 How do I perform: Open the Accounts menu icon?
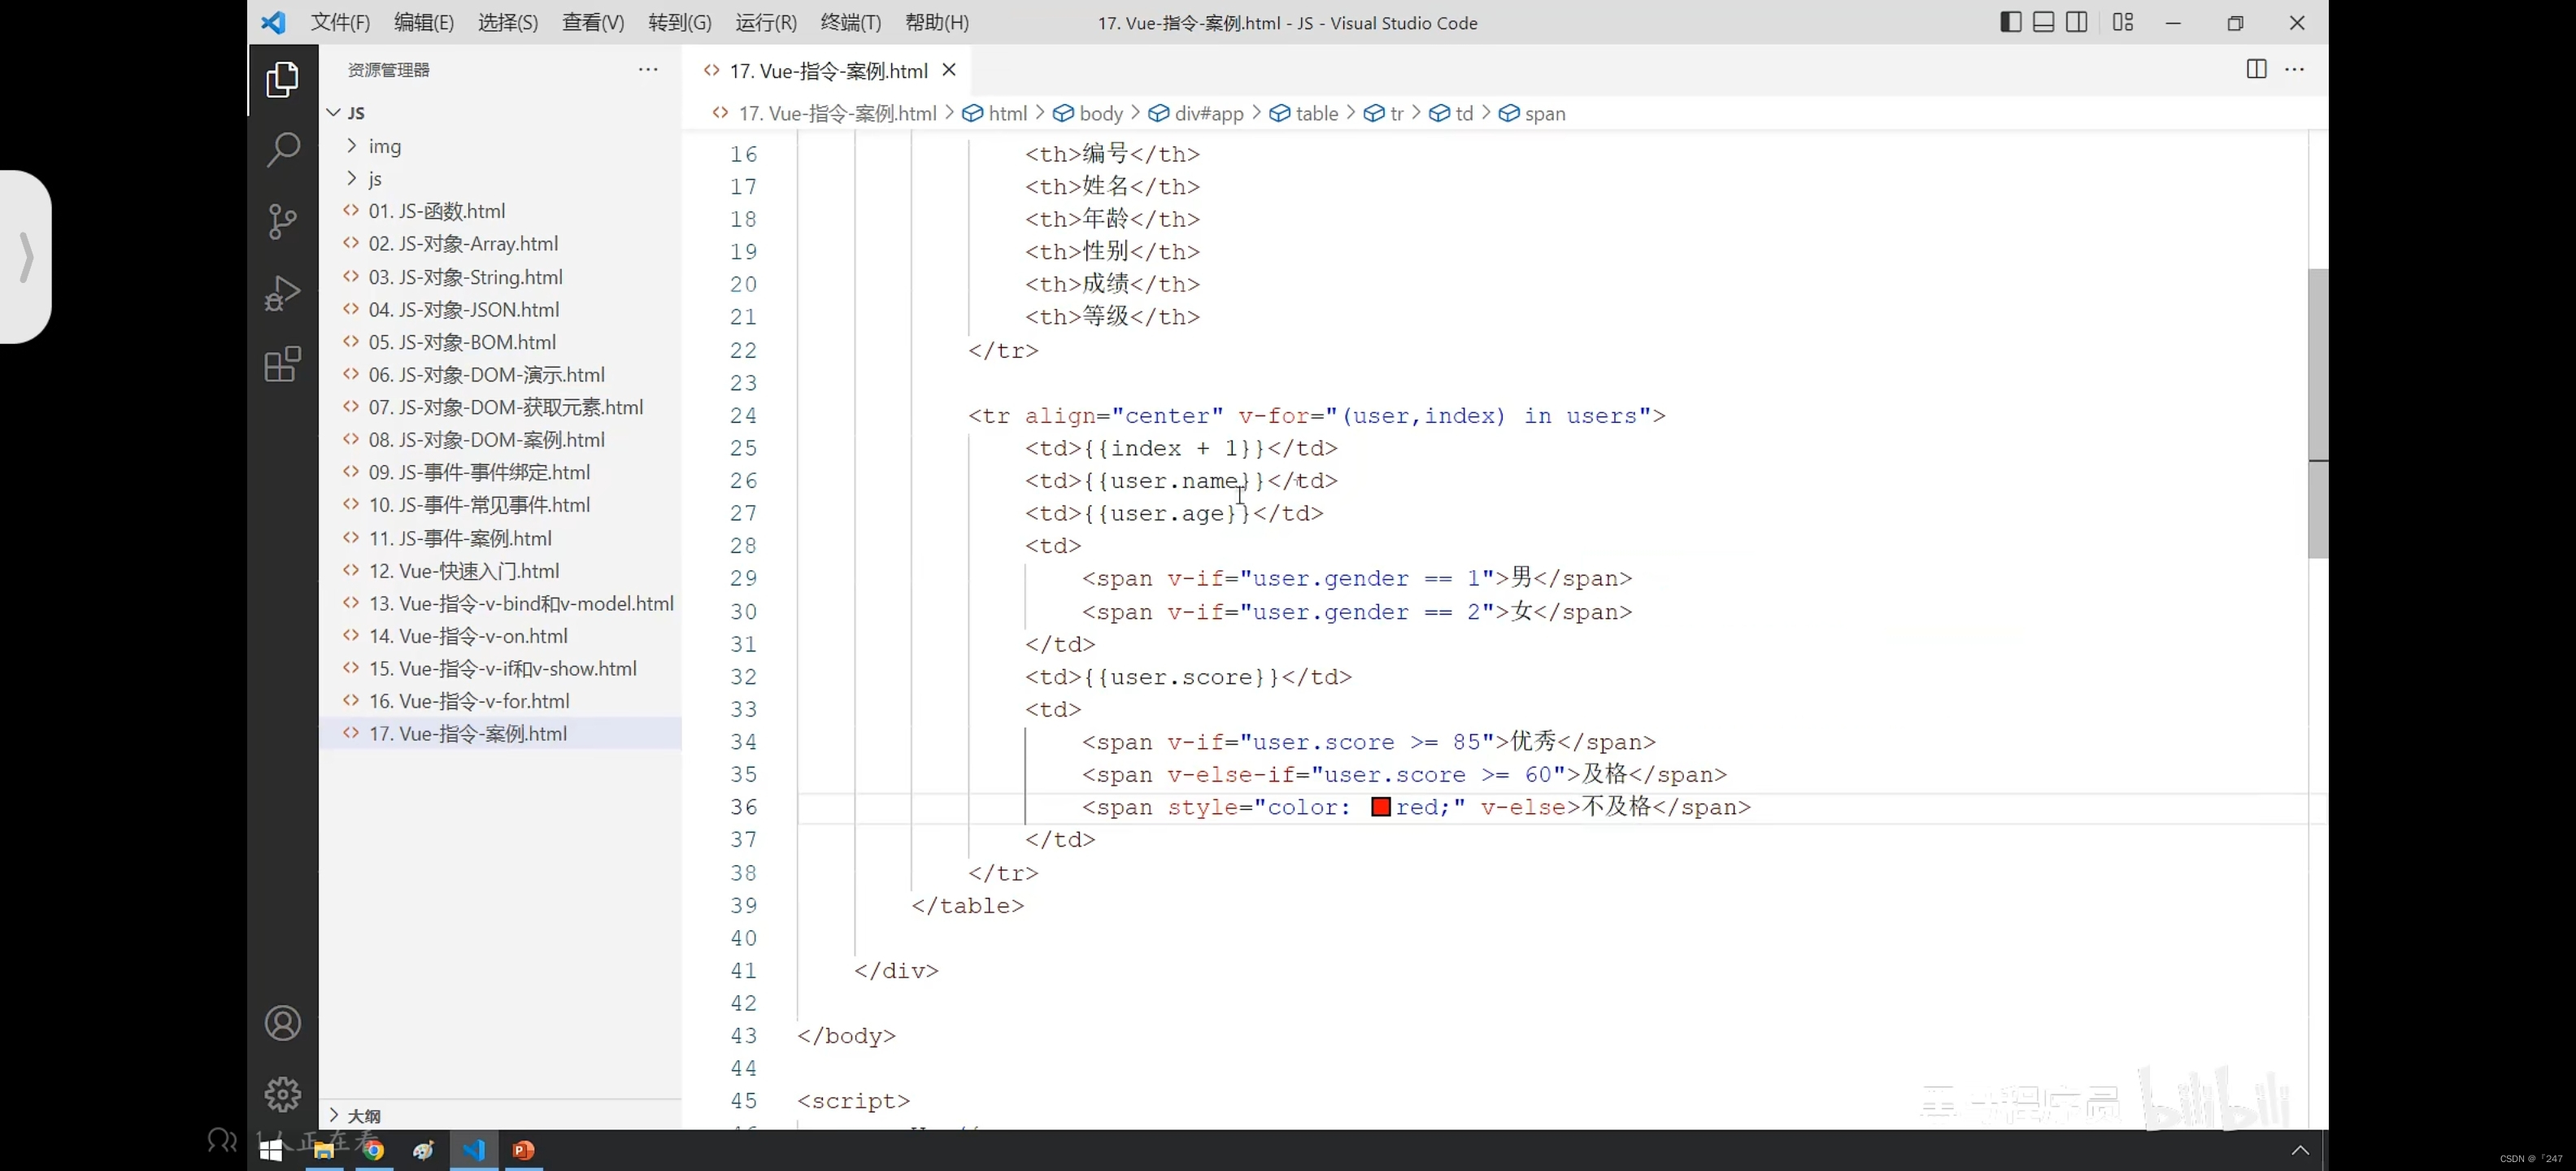pyautogui.click(x=283, y=1023)
